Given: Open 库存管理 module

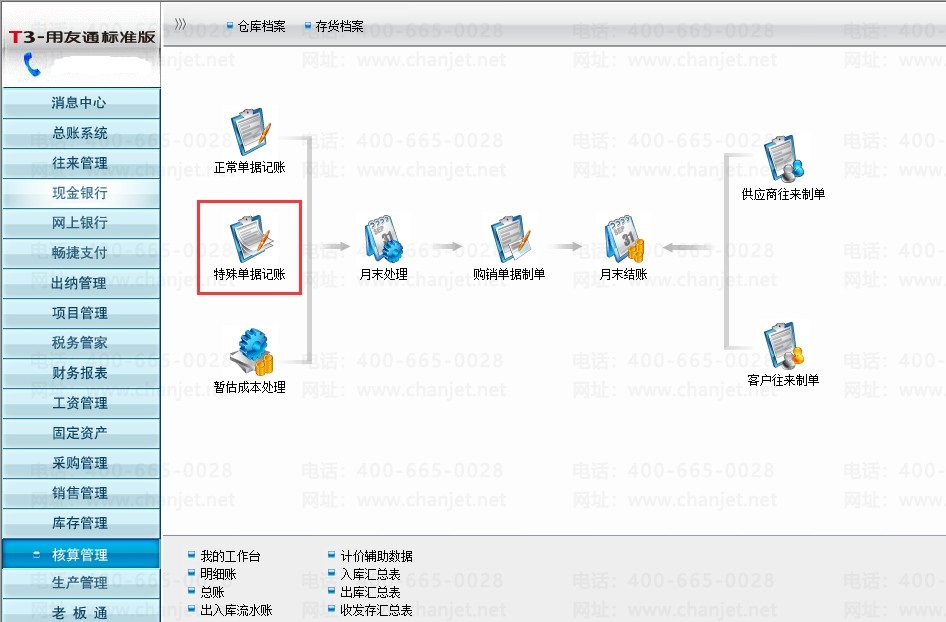Looking at the screenshot, I should (81, 523).
